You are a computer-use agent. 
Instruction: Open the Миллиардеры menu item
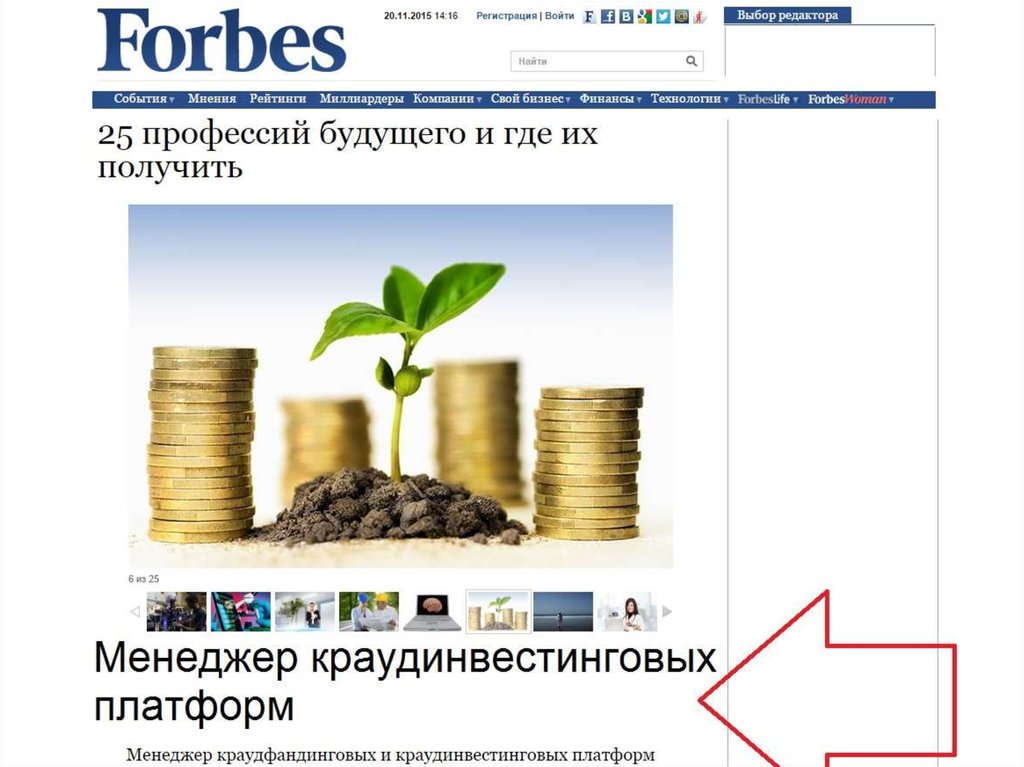[x=361, y=99]
